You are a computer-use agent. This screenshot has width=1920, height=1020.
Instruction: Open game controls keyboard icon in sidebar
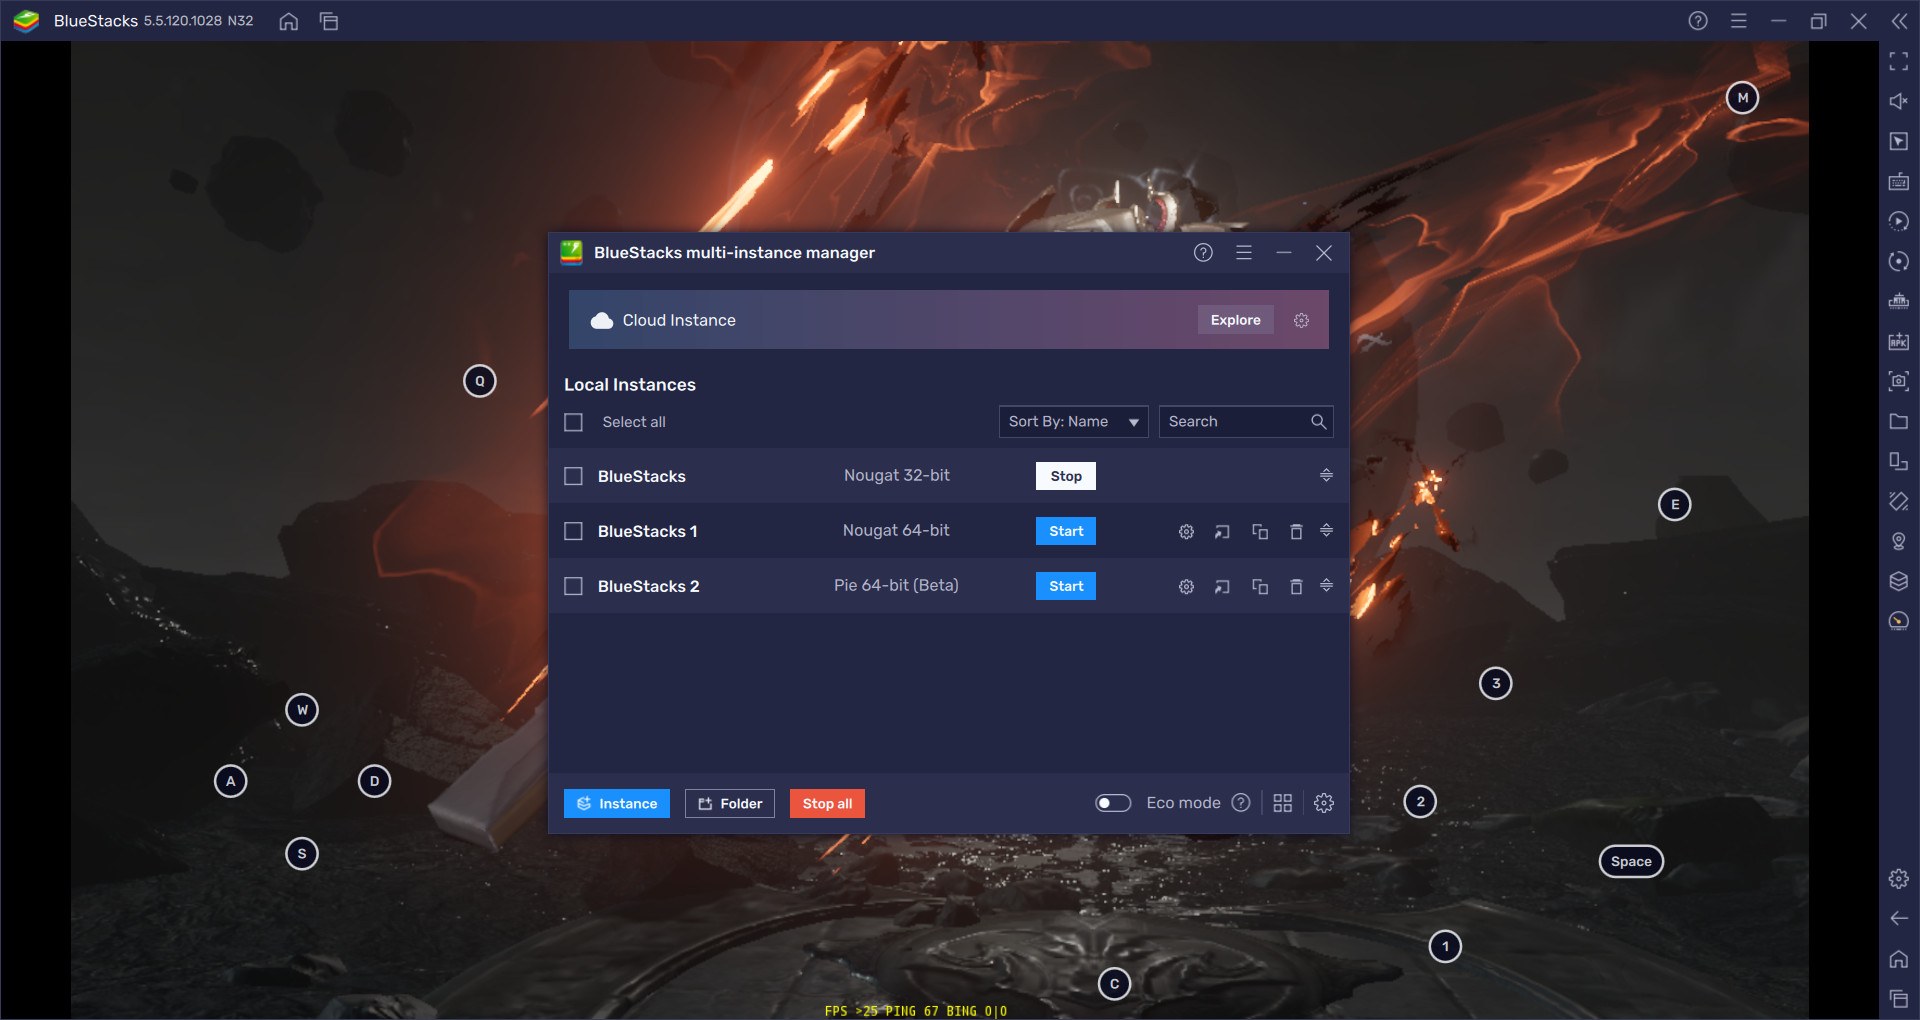[1899, 182]
